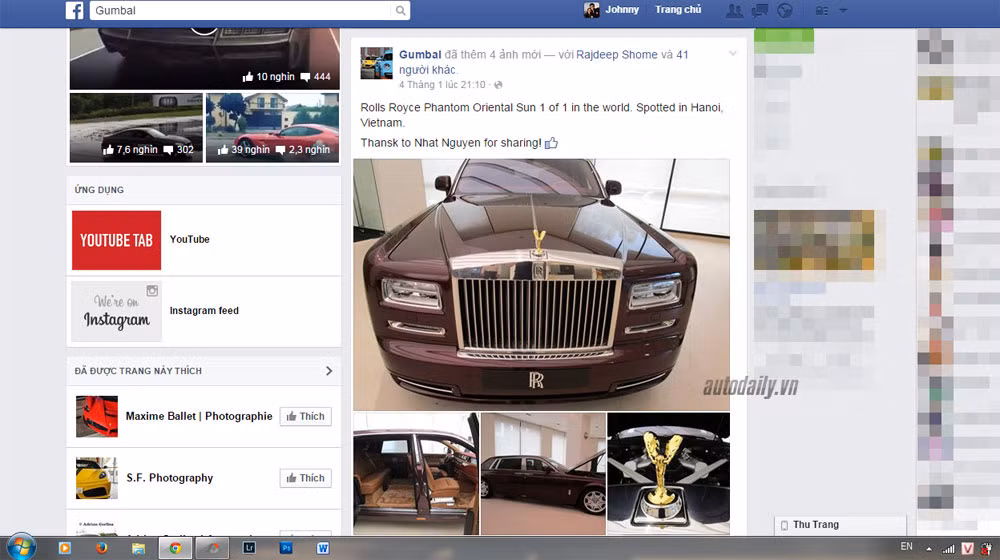This screenshot has height=560, width=1000.
Task: Open the YOUTUBE TAB app tile
Action: [116, 240]
